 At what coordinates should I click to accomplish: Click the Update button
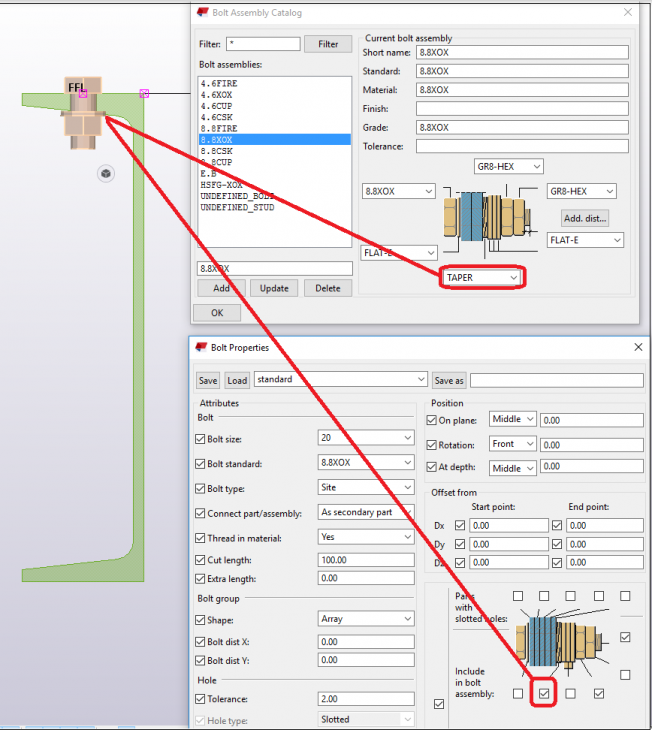[274, 288]
